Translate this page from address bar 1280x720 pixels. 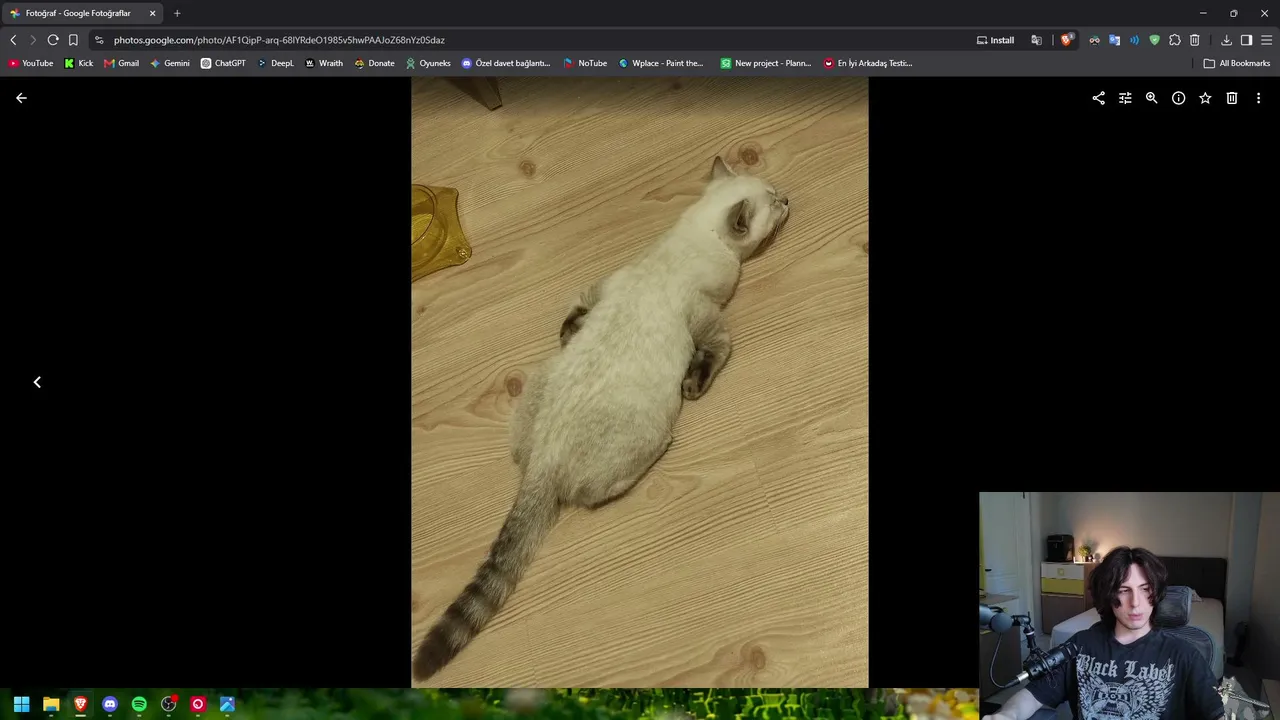pos(1036,40)
